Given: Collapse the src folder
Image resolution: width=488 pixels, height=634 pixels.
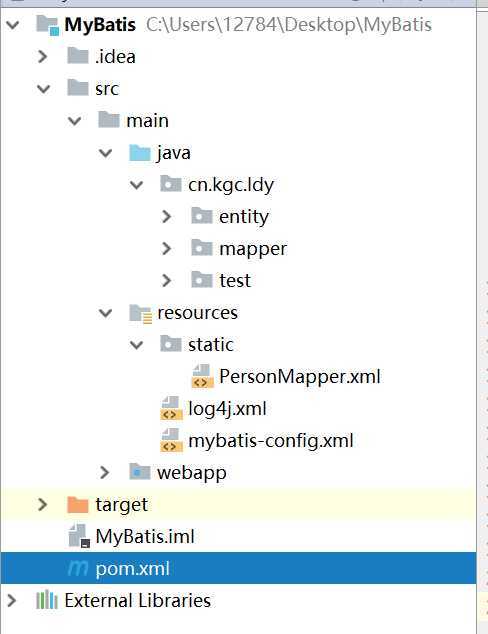Looking at the screenshot, I should tap(43, 89).
